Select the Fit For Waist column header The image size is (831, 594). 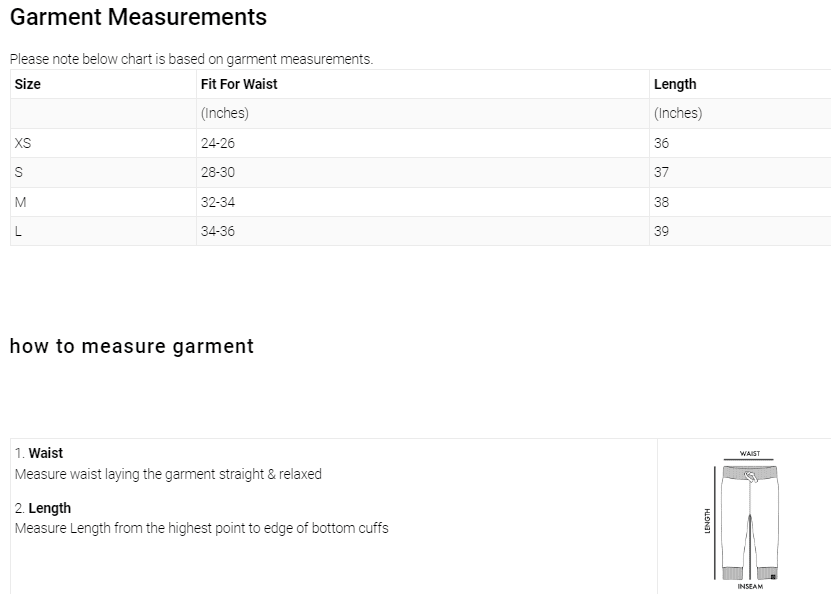239,84
